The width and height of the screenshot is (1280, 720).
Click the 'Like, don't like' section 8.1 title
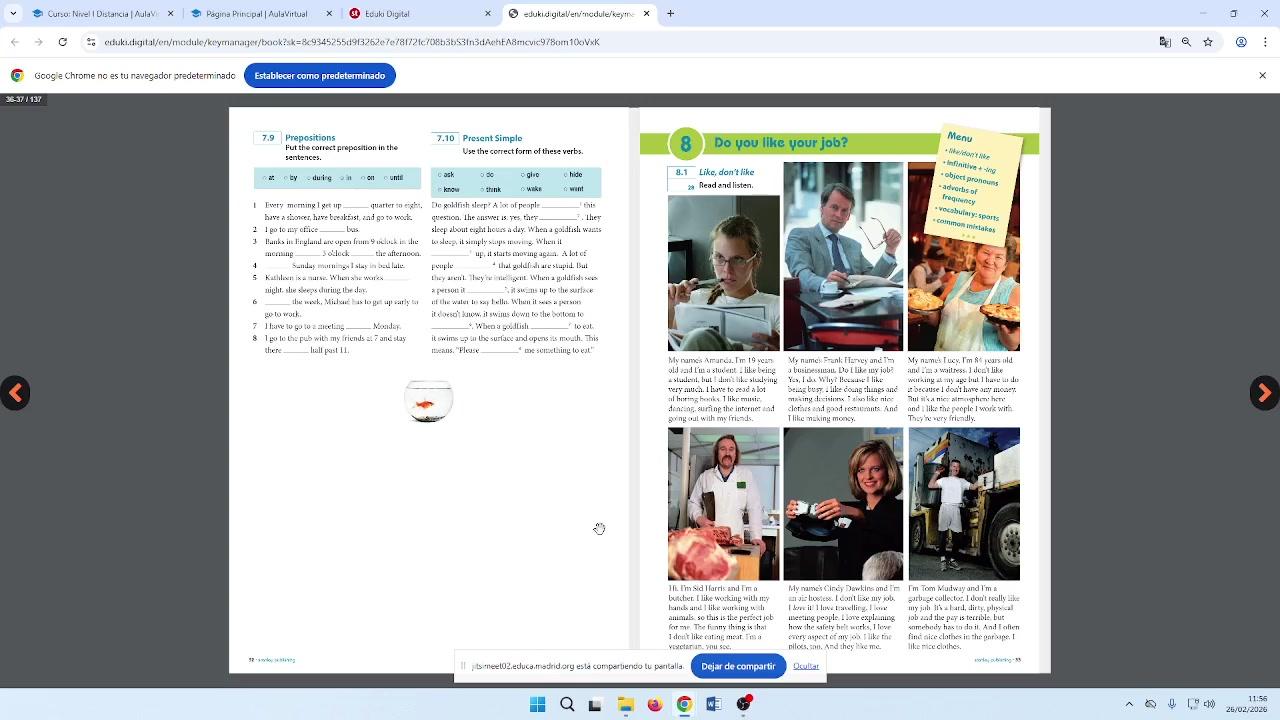[x=726, y=172]
